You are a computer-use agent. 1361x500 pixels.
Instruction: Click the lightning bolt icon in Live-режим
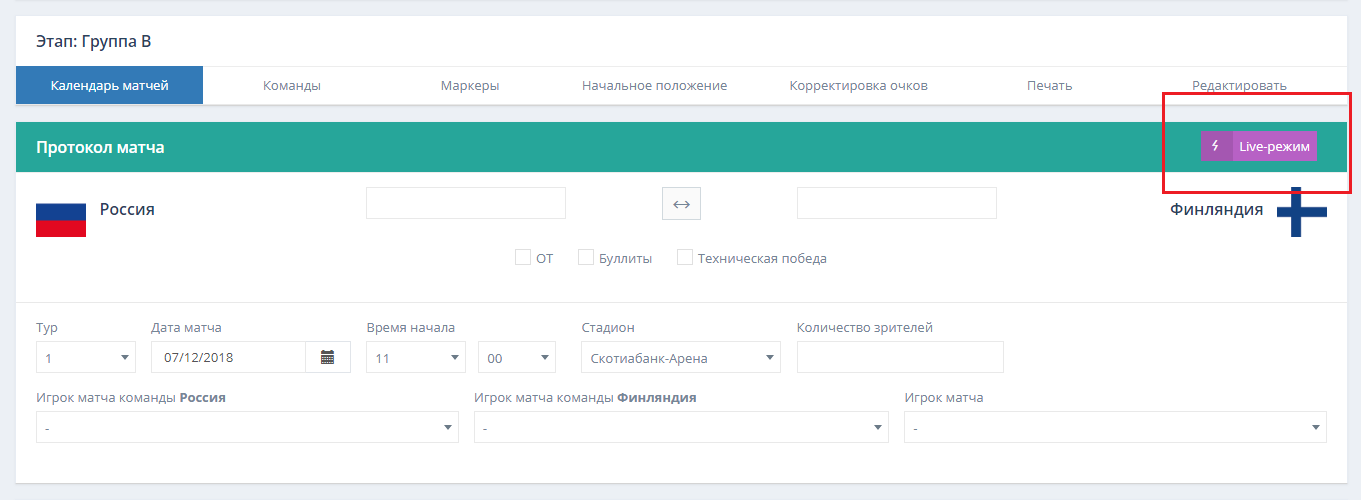click(x=1216, y=146)
